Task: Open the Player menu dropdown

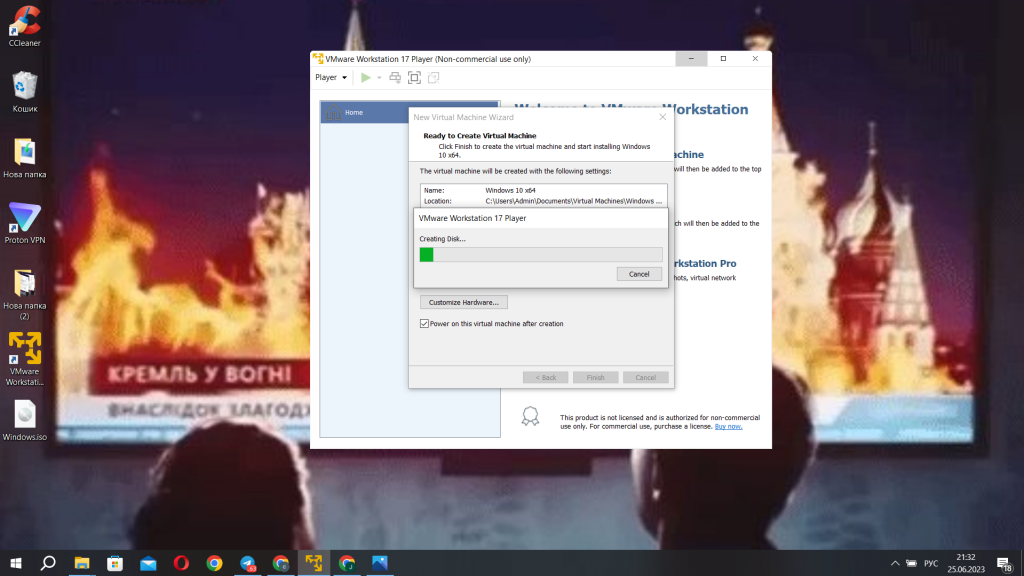Action: [x=330, y=77]
